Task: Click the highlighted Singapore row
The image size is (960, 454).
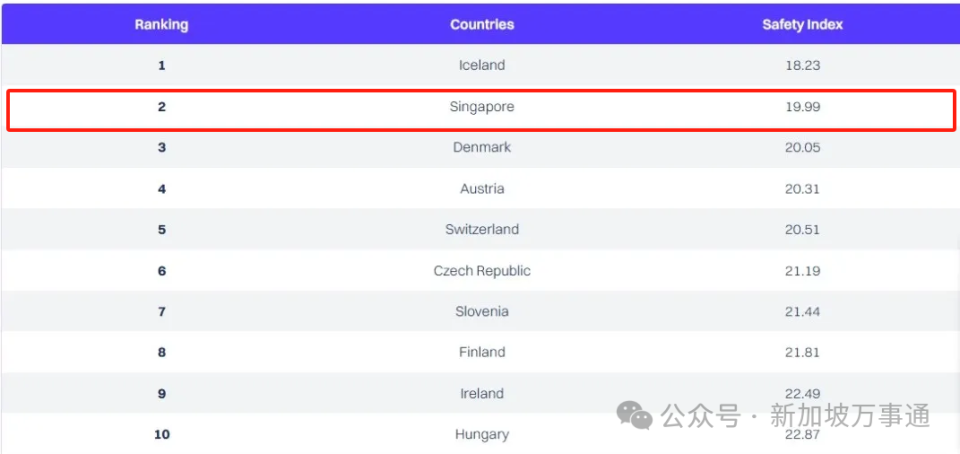Action: 481,110
